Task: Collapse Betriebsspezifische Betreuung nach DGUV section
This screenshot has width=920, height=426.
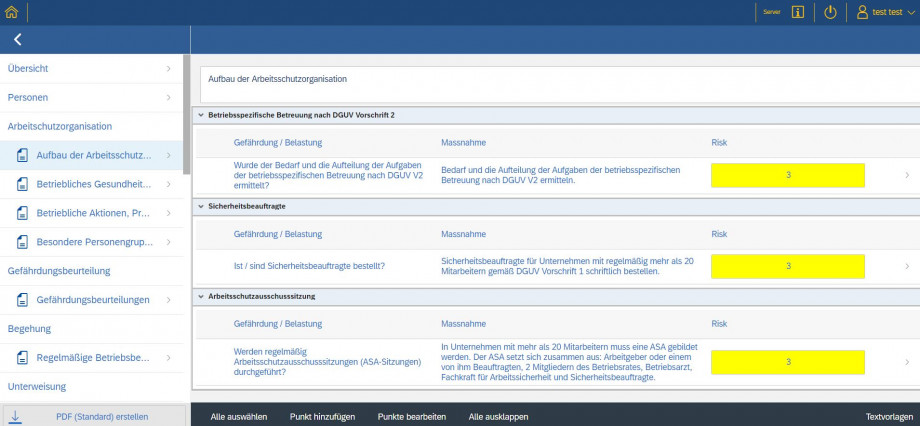Action: (x=201, y=116)
